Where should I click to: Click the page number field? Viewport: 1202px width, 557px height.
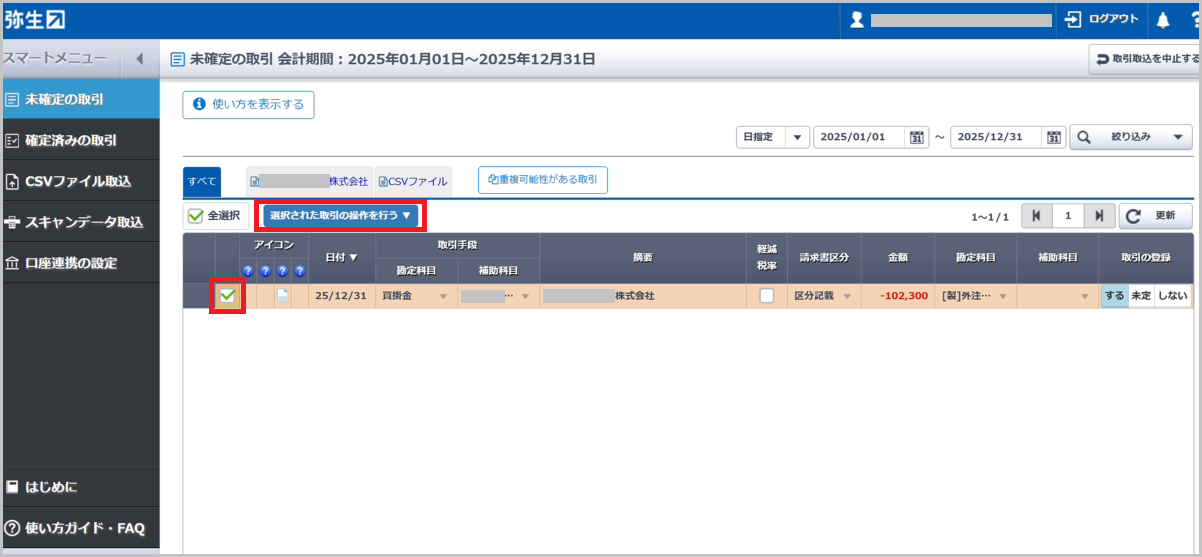(1068, 216)
